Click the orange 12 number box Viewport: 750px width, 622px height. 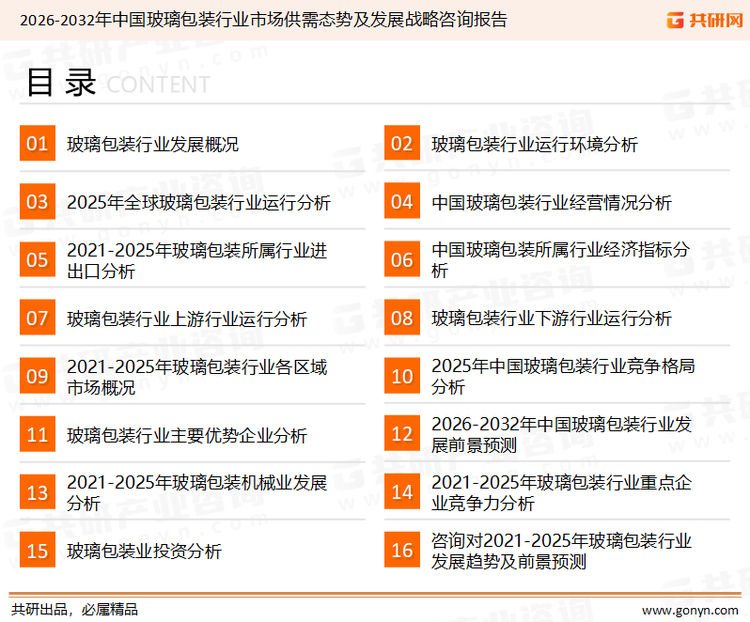click(x=402, y=434)
